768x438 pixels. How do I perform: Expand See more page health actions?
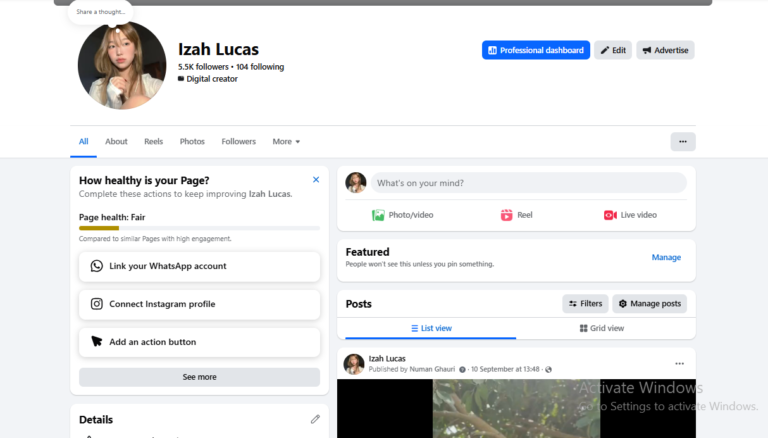[199, 377]
